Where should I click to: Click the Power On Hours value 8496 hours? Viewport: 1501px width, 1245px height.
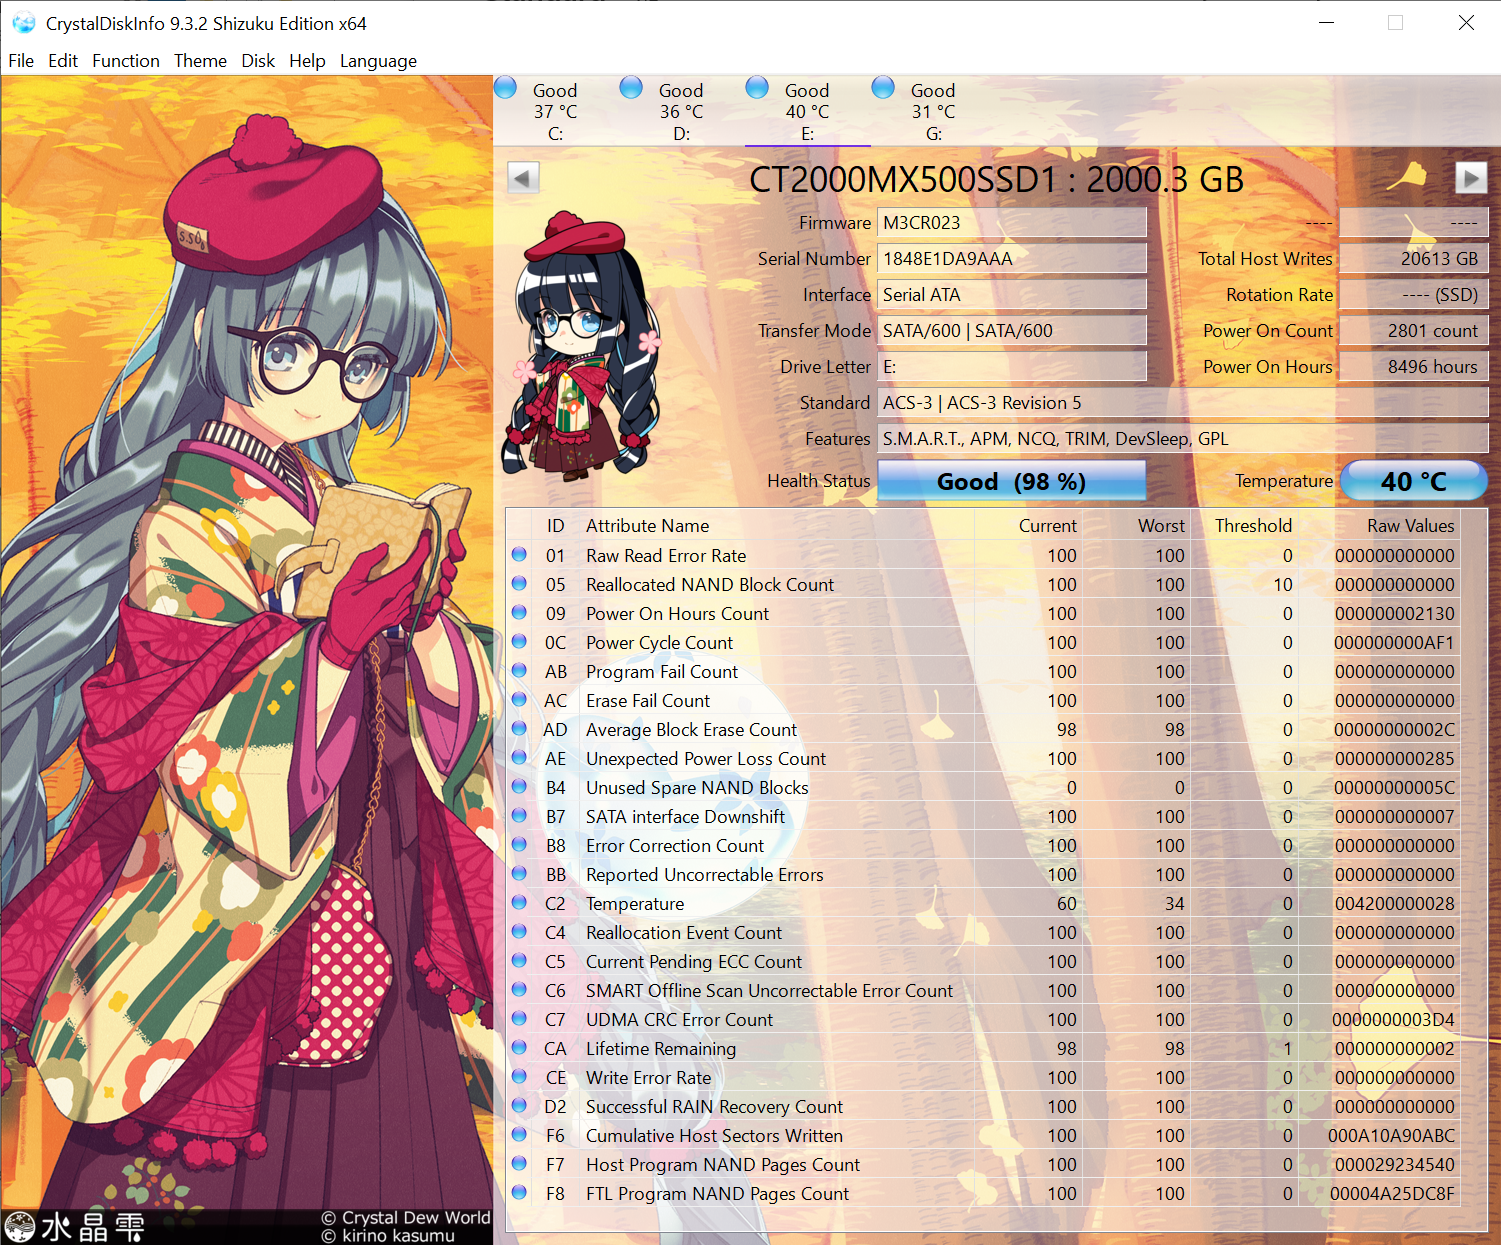point(1413,367)
